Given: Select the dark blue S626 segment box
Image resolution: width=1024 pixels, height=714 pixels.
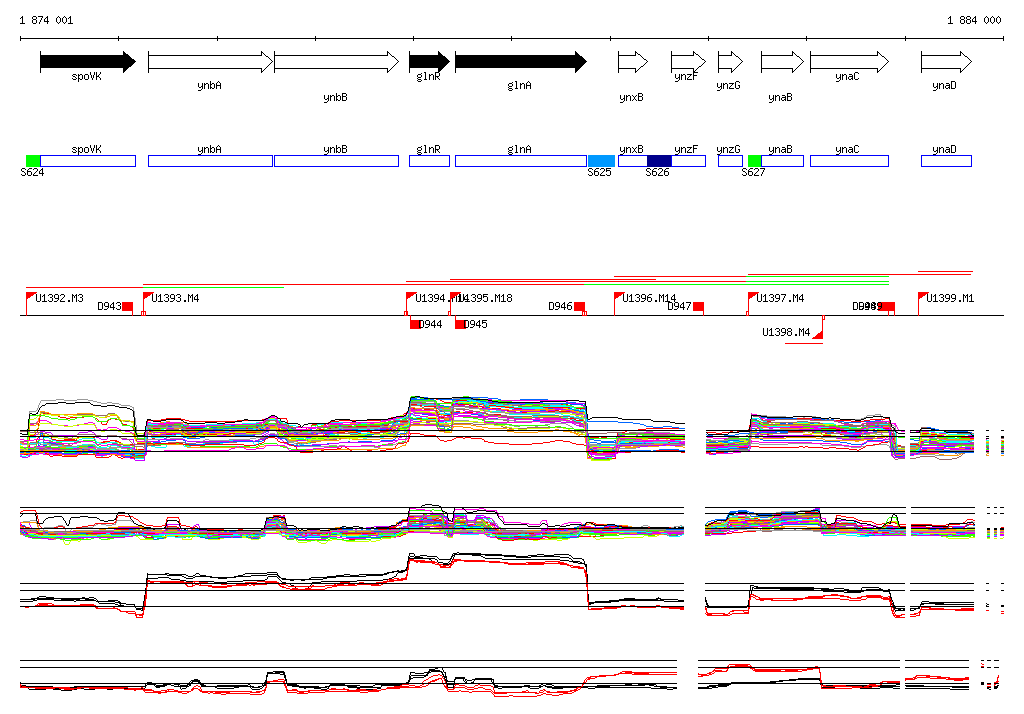Looking at the screenshot, I should pyautogui.click(x=659, y=161).
